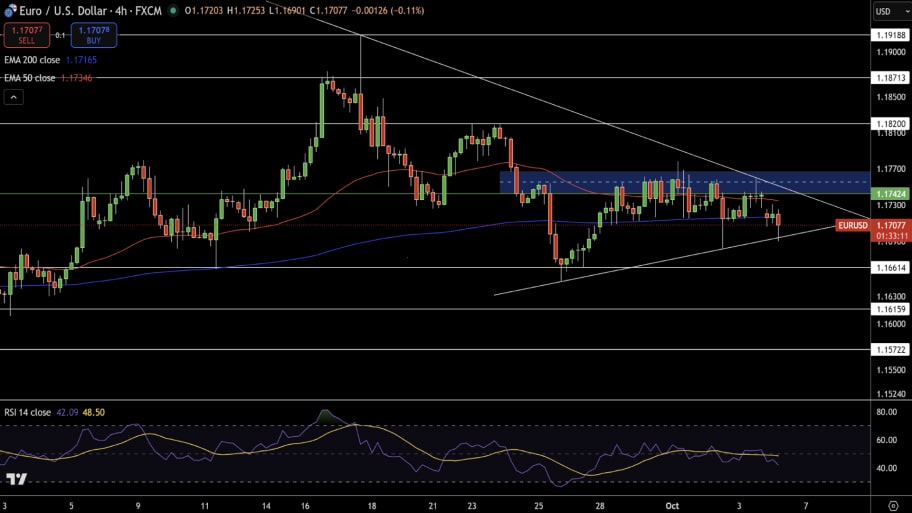Select the EMA 50 close indicator label
This screenshot has height=513, width=912.
click(x=30, y=77)
